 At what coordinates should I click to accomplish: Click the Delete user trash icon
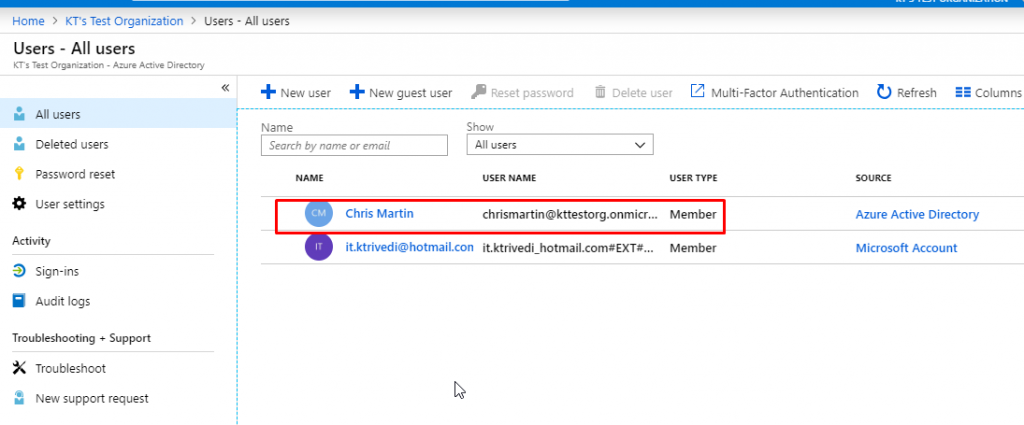(600, 92)
